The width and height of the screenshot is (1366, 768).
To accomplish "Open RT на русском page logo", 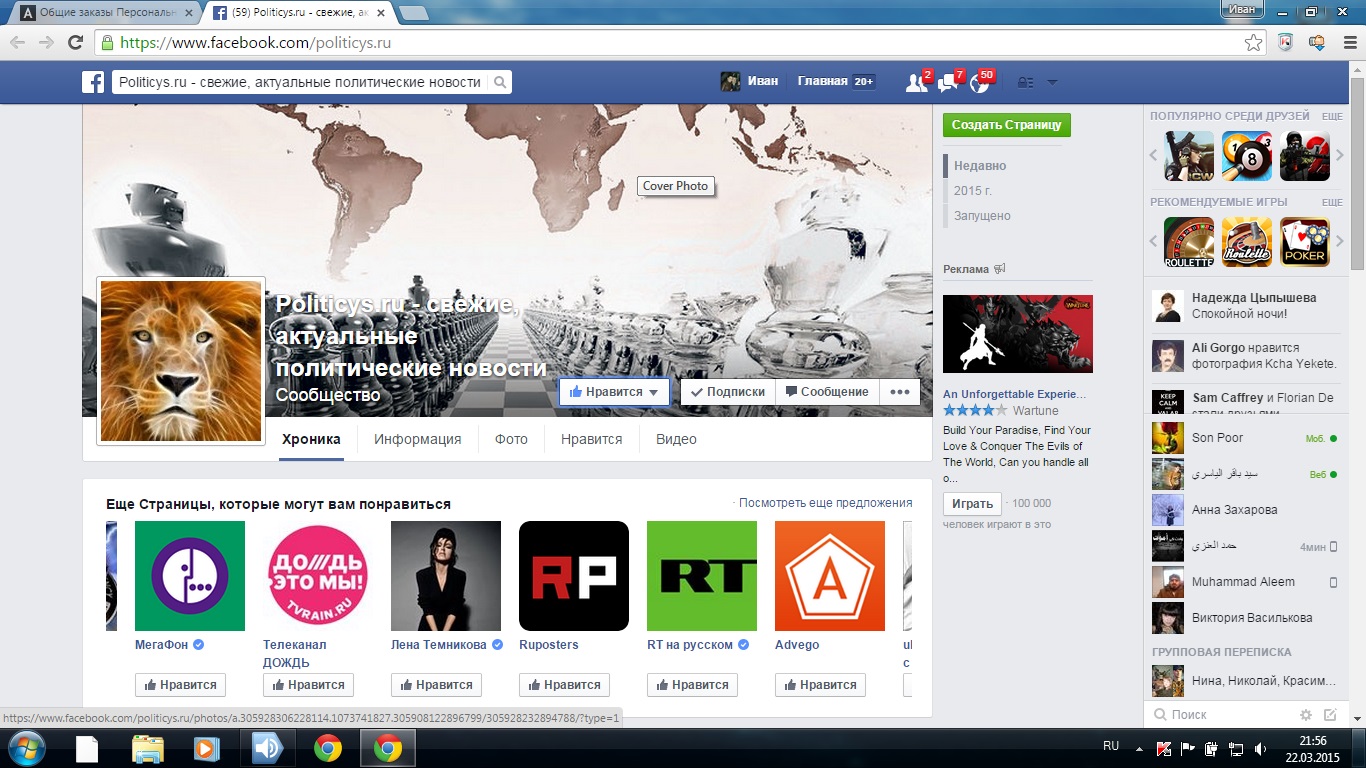I will [x=702, y=576].
